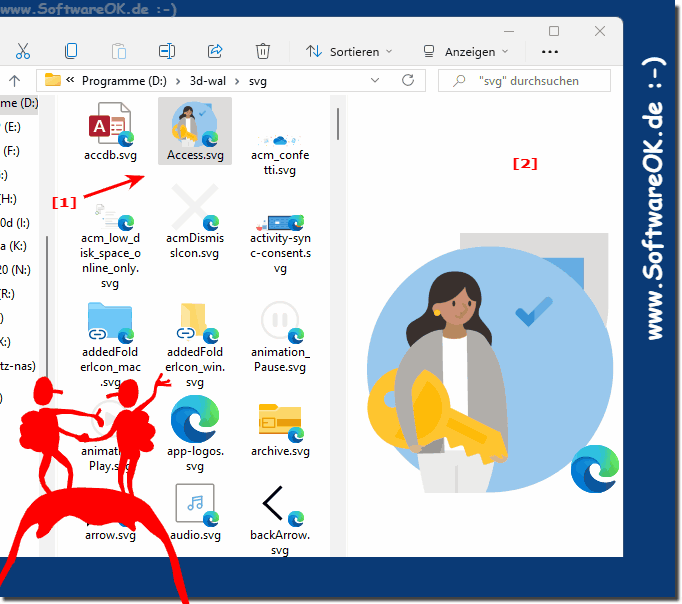
Task: Select the (I:) drive in navigation pane
Action: [x=15, y=223]
